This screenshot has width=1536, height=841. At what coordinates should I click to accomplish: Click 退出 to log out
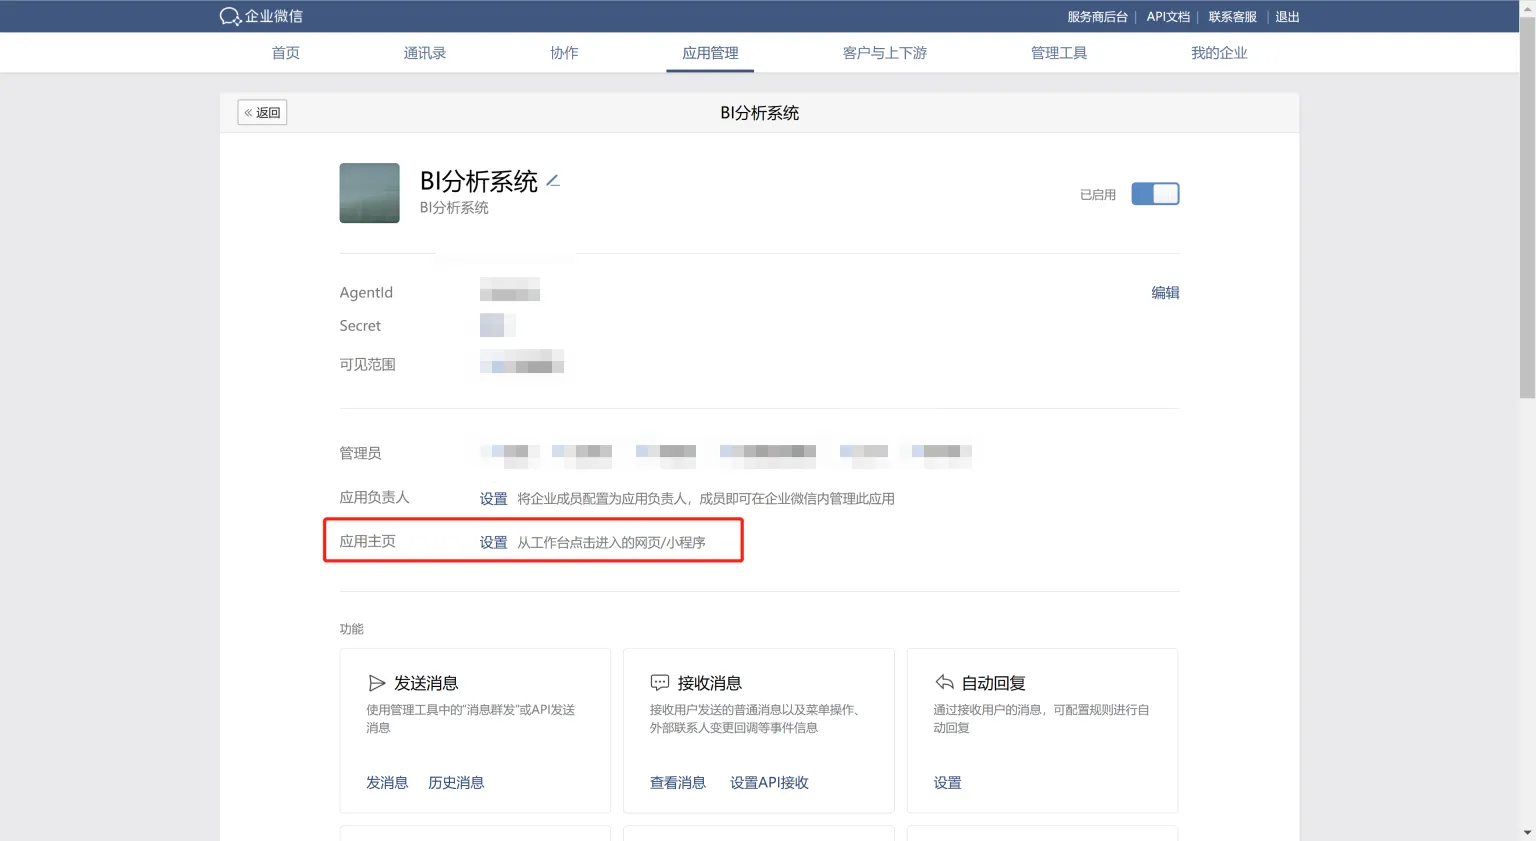pyautogui.click(x=1287, y=17)
